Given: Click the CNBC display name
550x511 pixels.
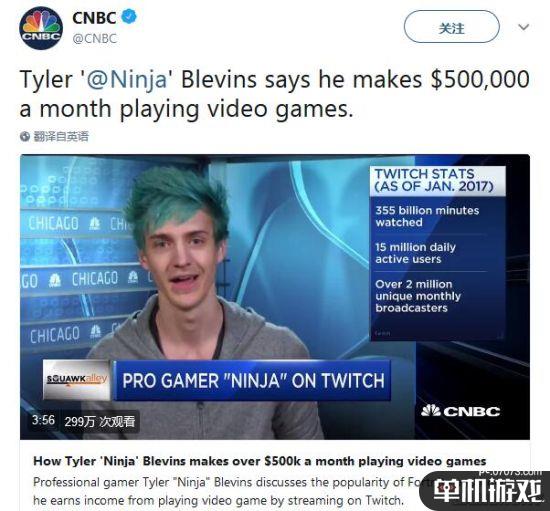Looking at the screenshot, I should [x=94, y=18].
